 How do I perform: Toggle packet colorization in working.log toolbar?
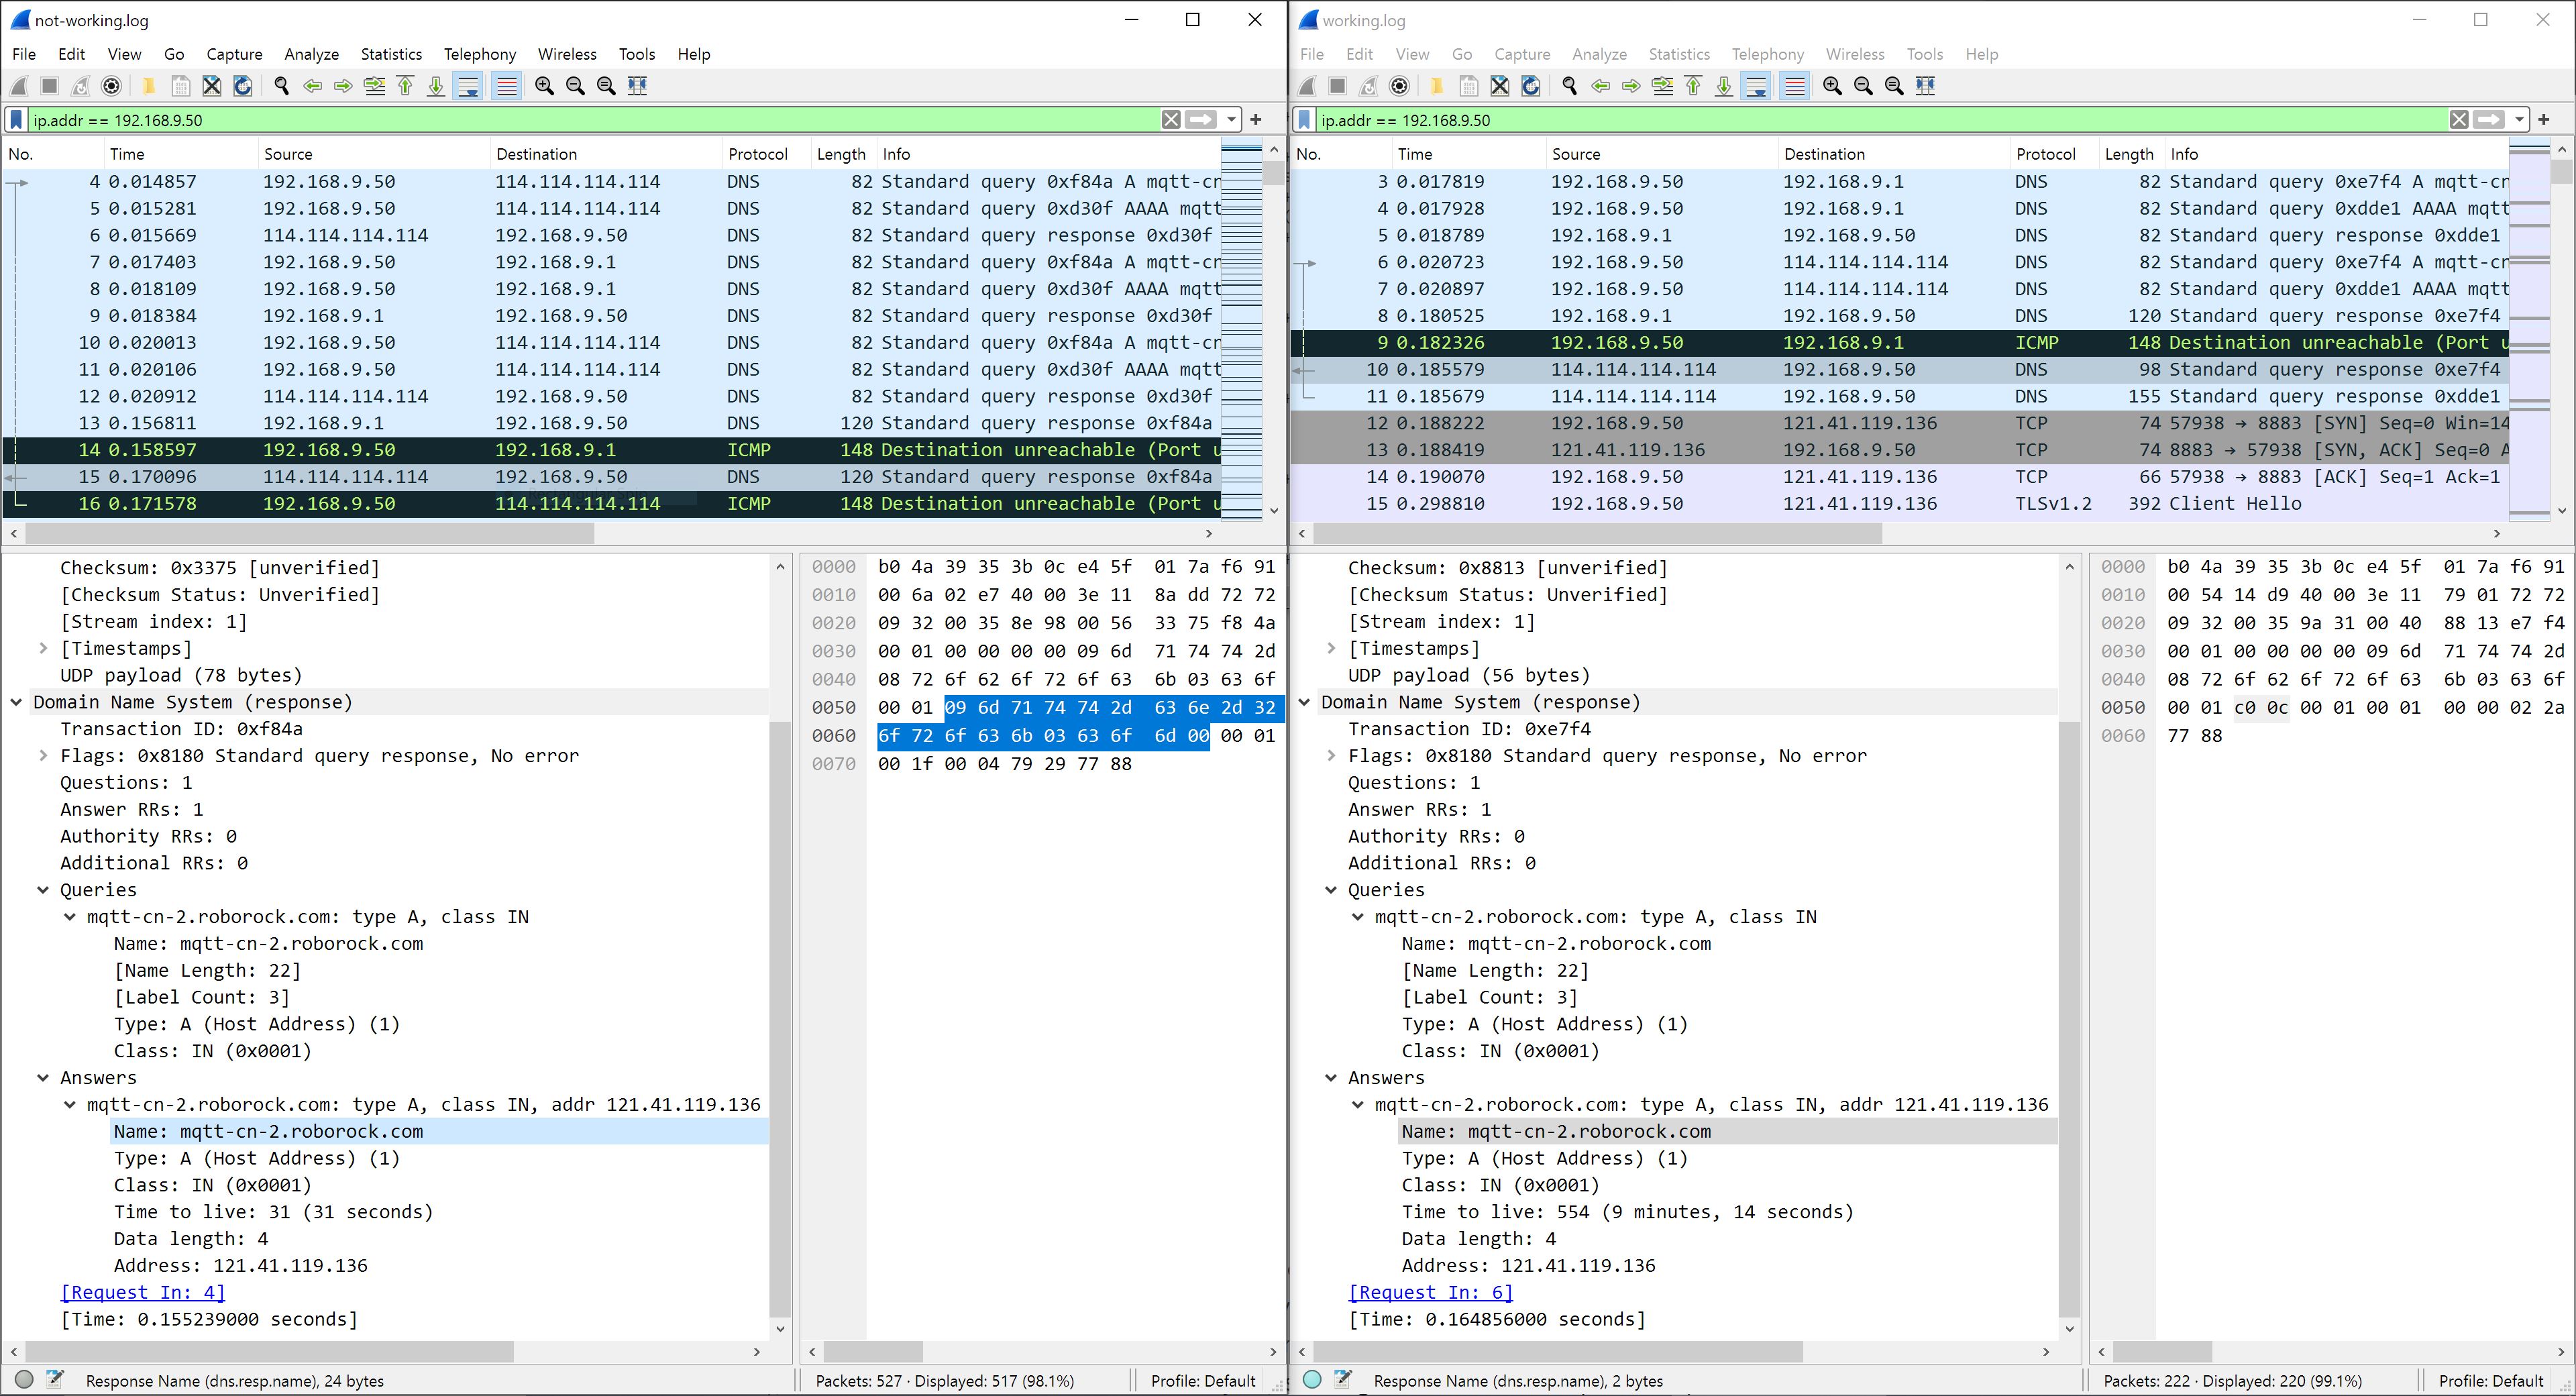pyautogui.click(x=1795, y=86)
